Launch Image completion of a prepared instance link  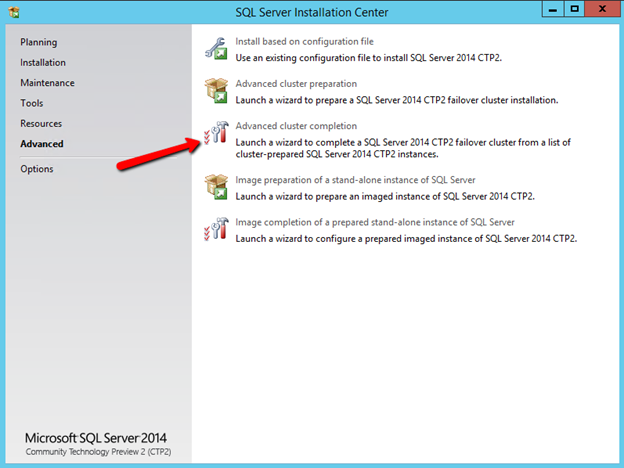pyautogui.click(x=375, y=222)
